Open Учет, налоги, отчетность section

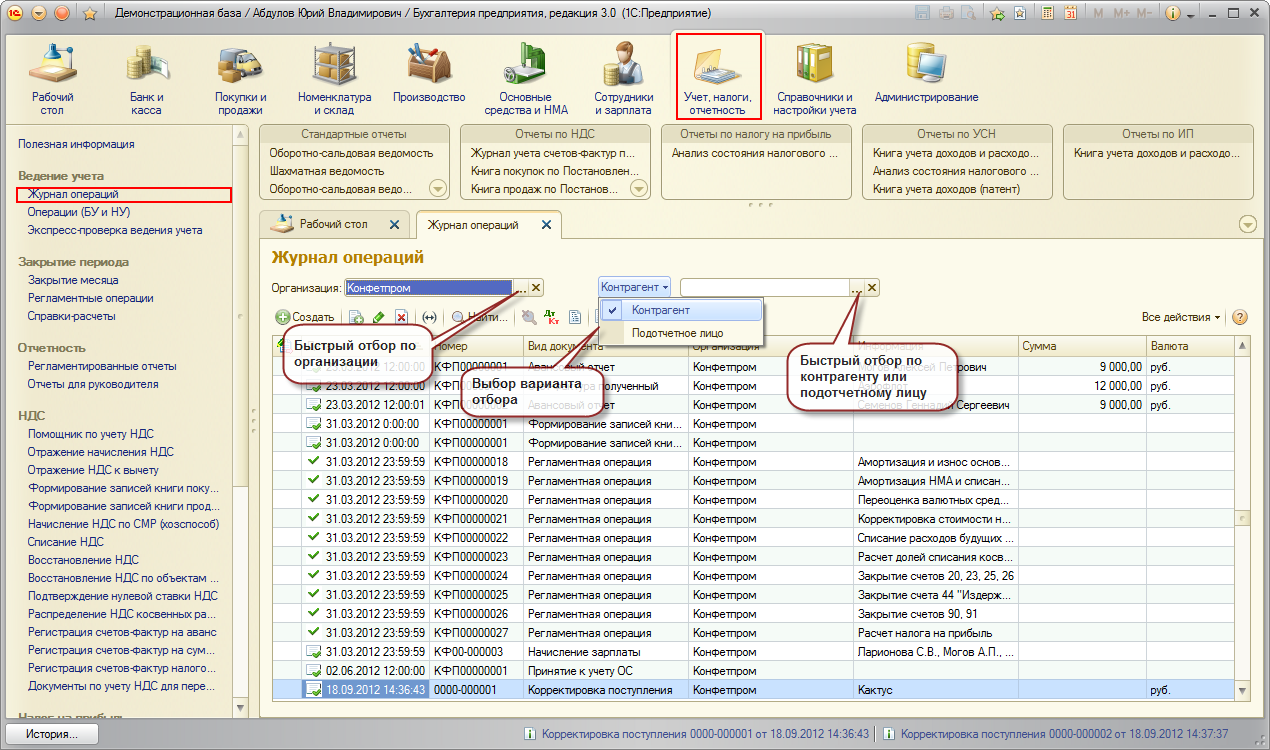click(x=718, y=76)
